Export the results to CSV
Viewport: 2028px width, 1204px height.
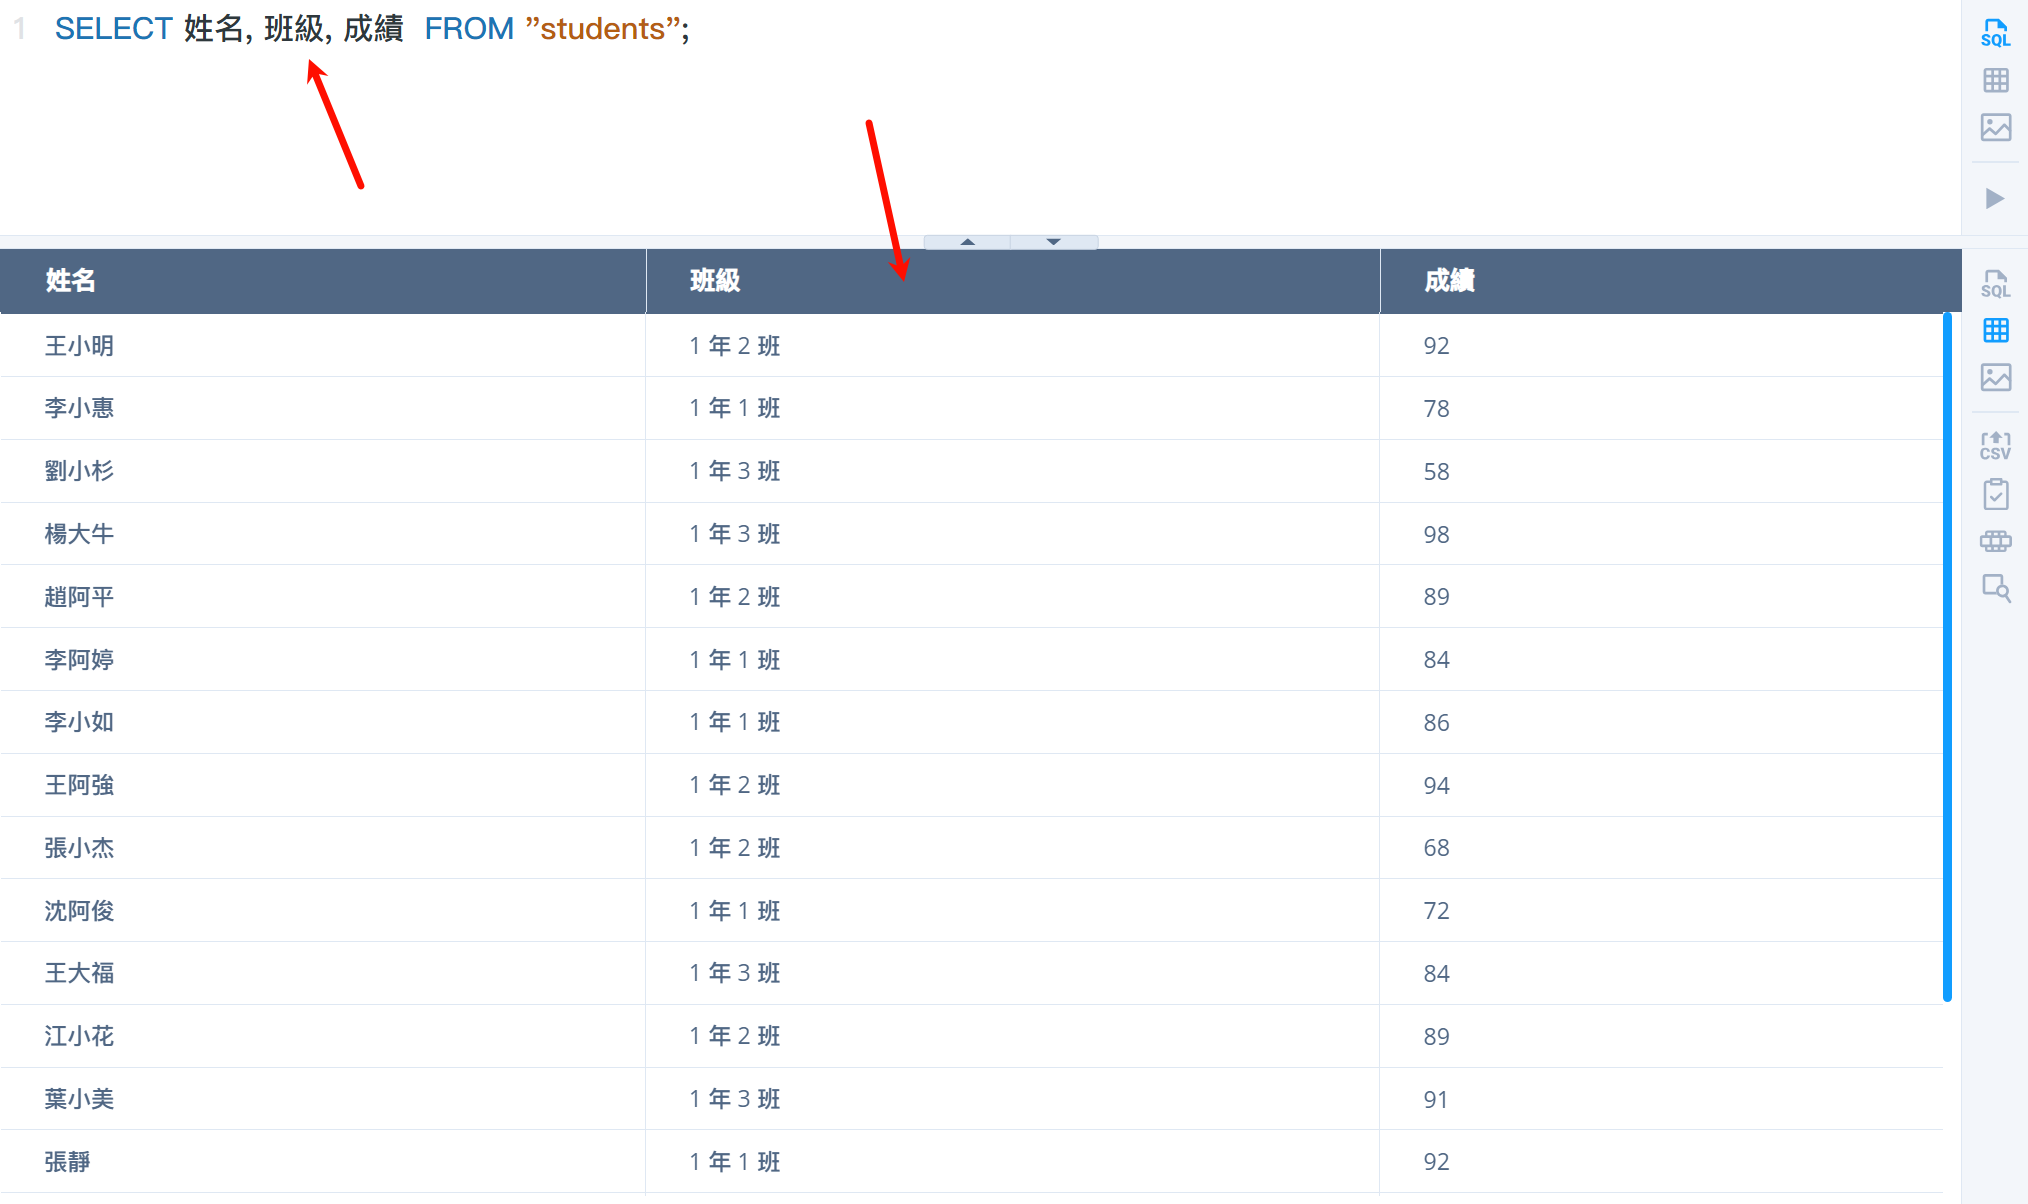[x=1995, y=446]
